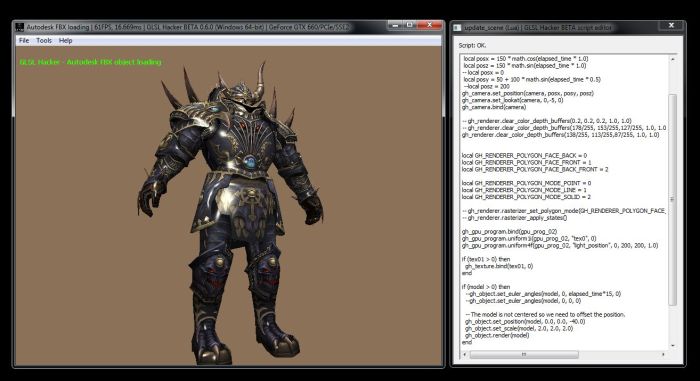Click the comment 'The model is not centered' line

click(x=545, y=315)
